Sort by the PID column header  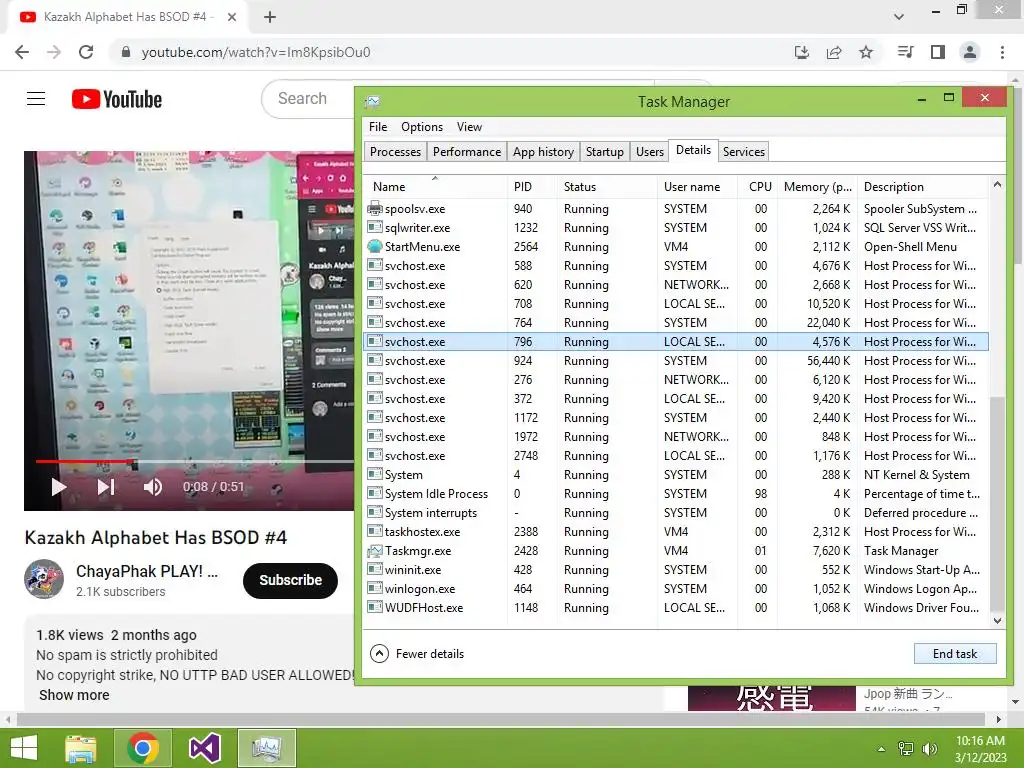pyautogui.click(x=532, y=187)
